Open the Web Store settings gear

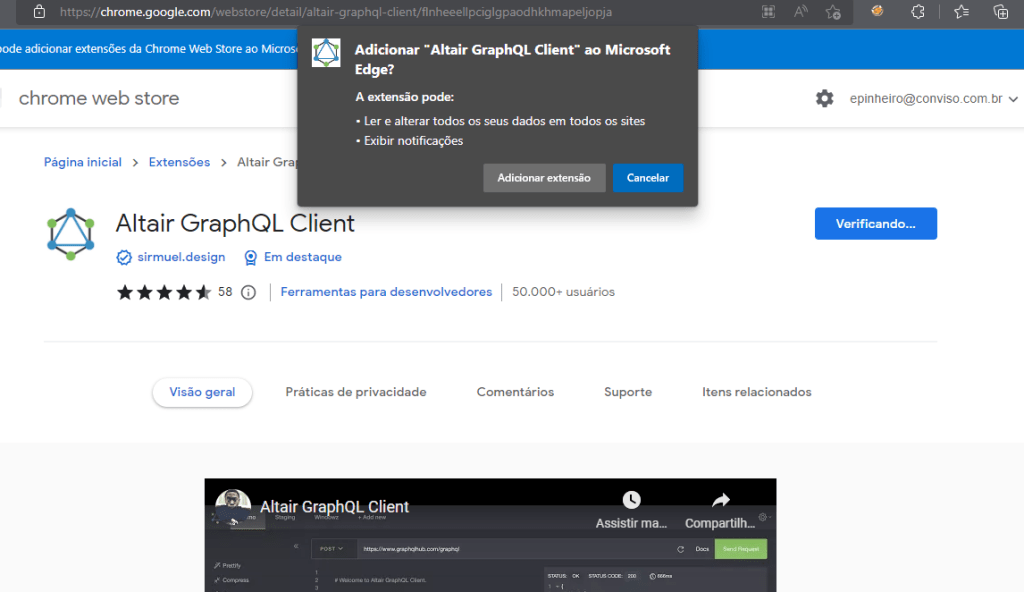pyautogui.click(x=824, y=99)
